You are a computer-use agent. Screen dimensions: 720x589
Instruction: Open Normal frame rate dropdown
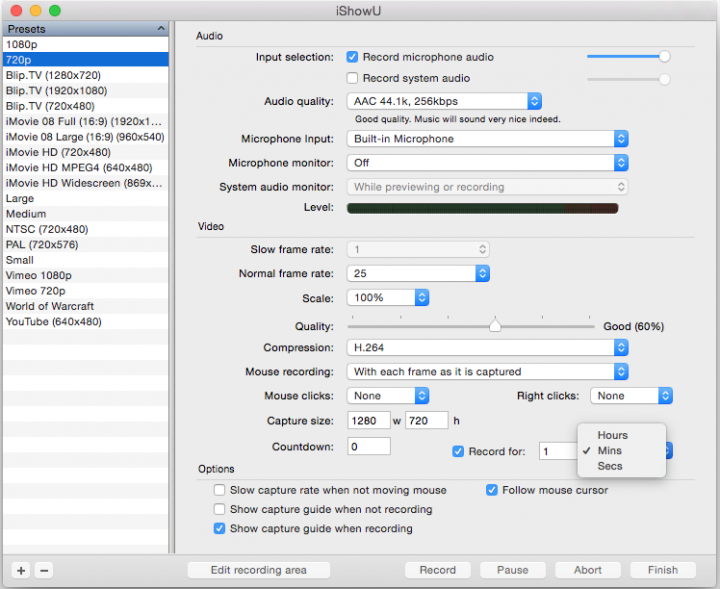[x=418, y=273]
